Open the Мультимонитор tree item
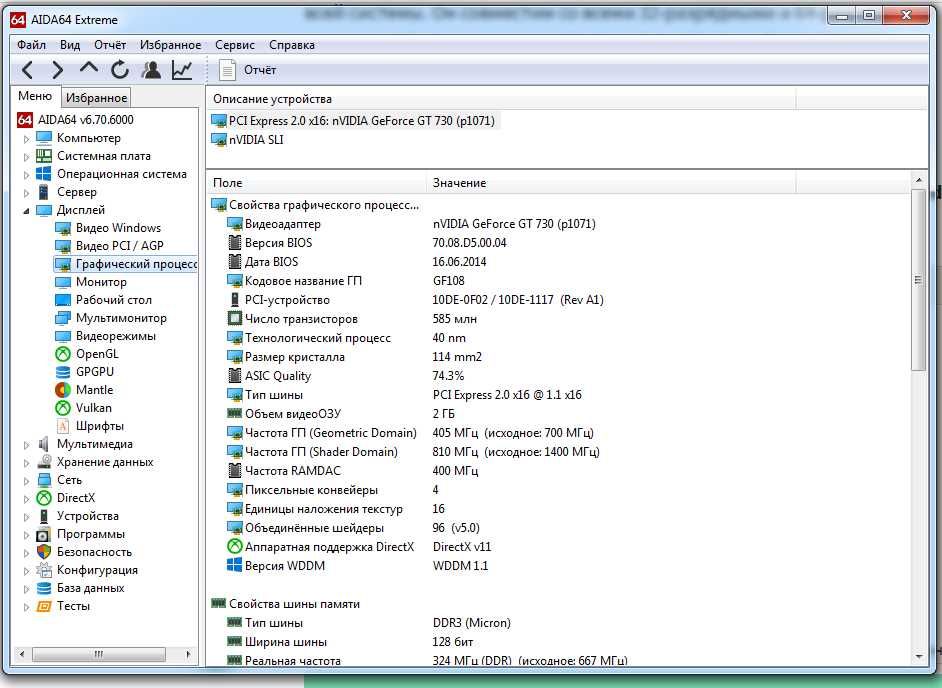The height and width of the screenshot is (688, 942). [x=121, y=318]
